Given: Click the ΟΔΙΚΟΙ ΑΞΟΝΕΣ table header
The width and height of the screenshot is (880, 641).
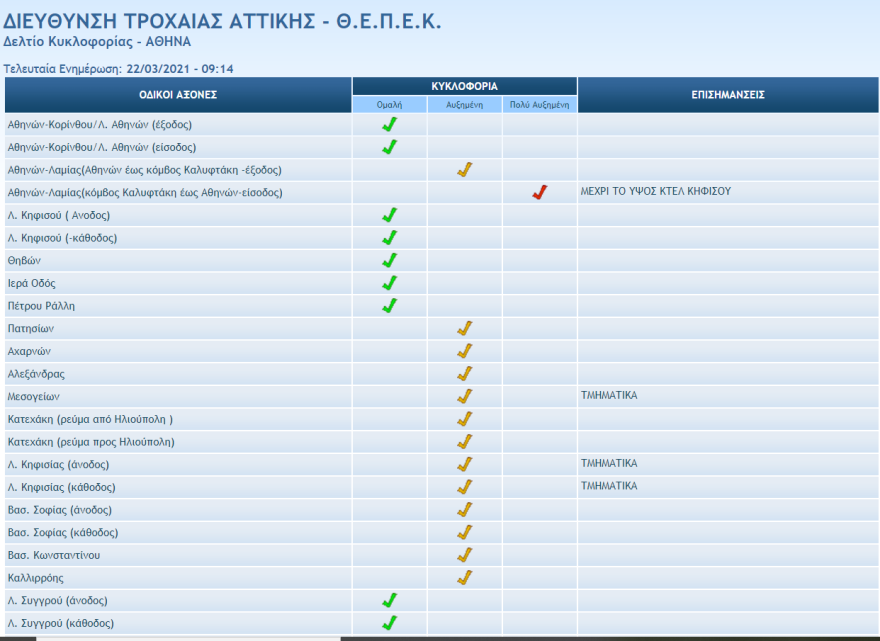Looking at the screenshot, I should [x=178, y=95].
